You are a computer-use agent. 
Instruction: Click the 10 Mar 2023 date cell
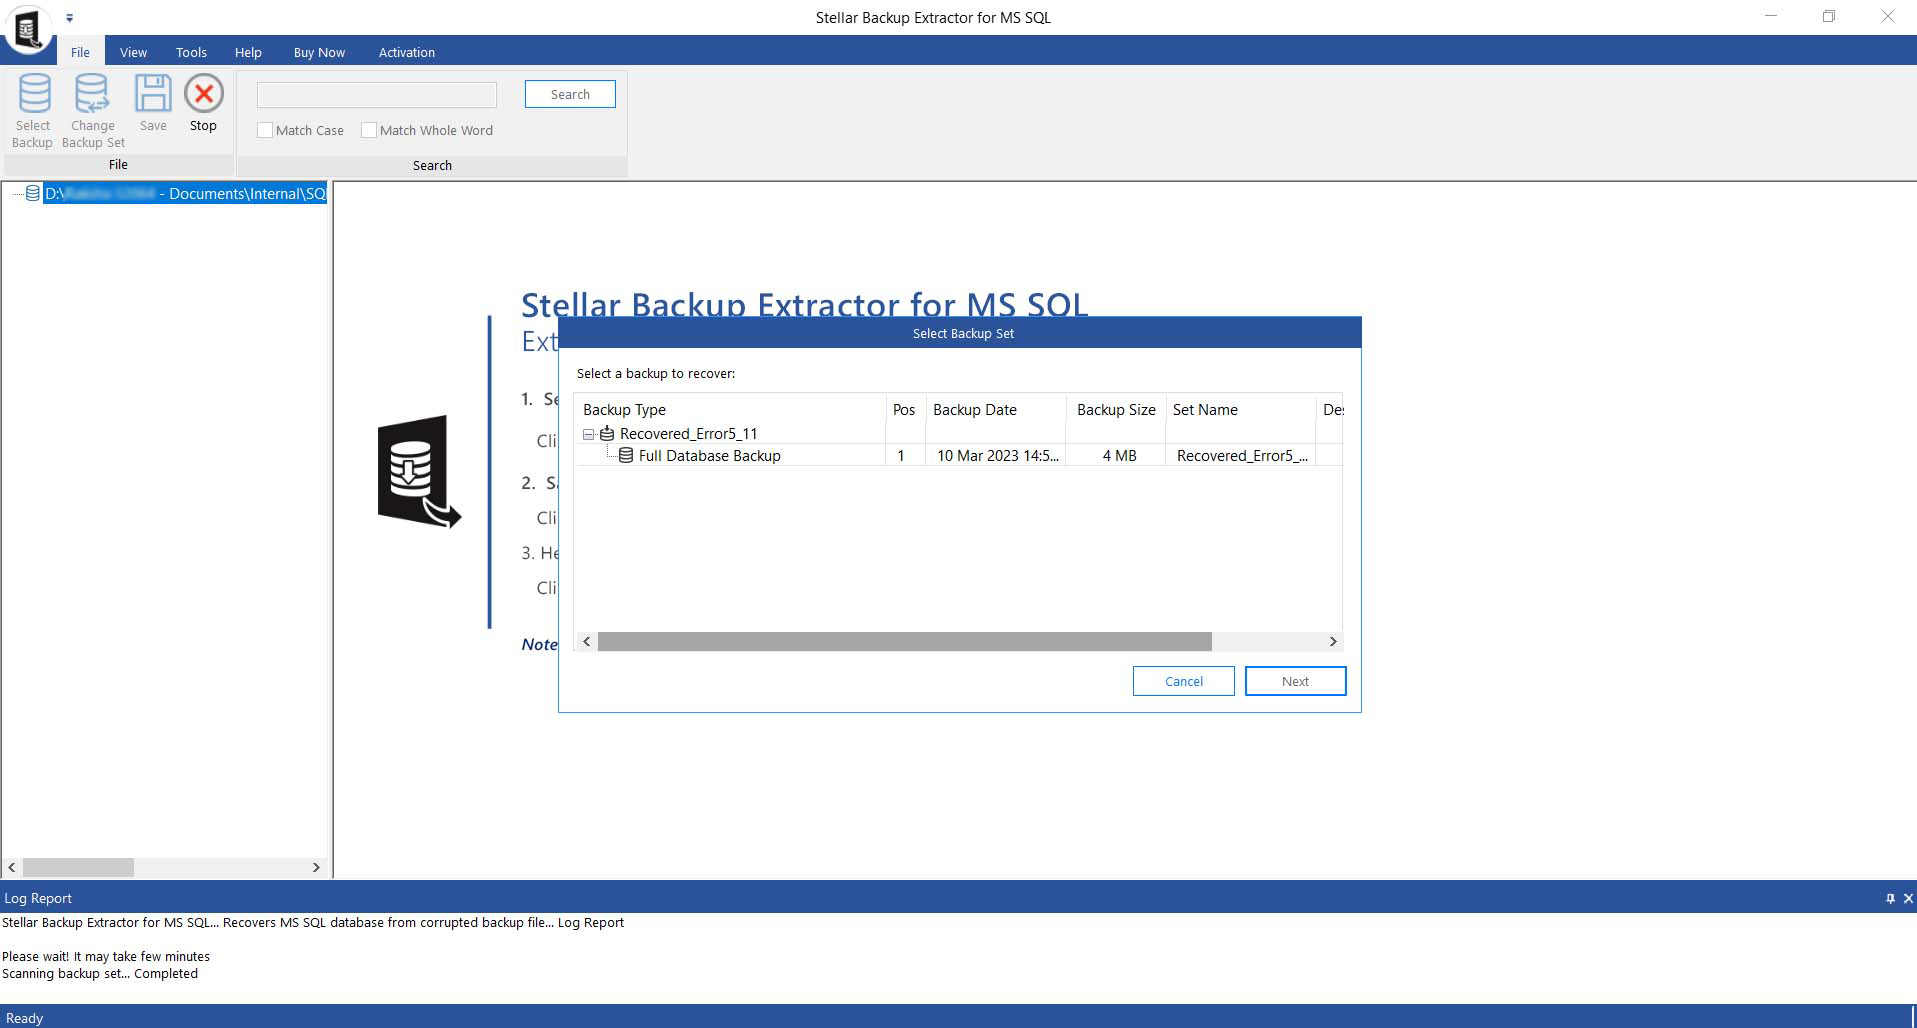coord(997,455)
